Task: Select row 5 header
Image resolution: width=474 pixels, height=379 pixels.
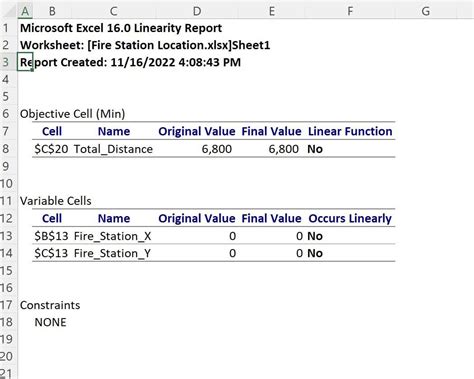Action: (6, 97)
